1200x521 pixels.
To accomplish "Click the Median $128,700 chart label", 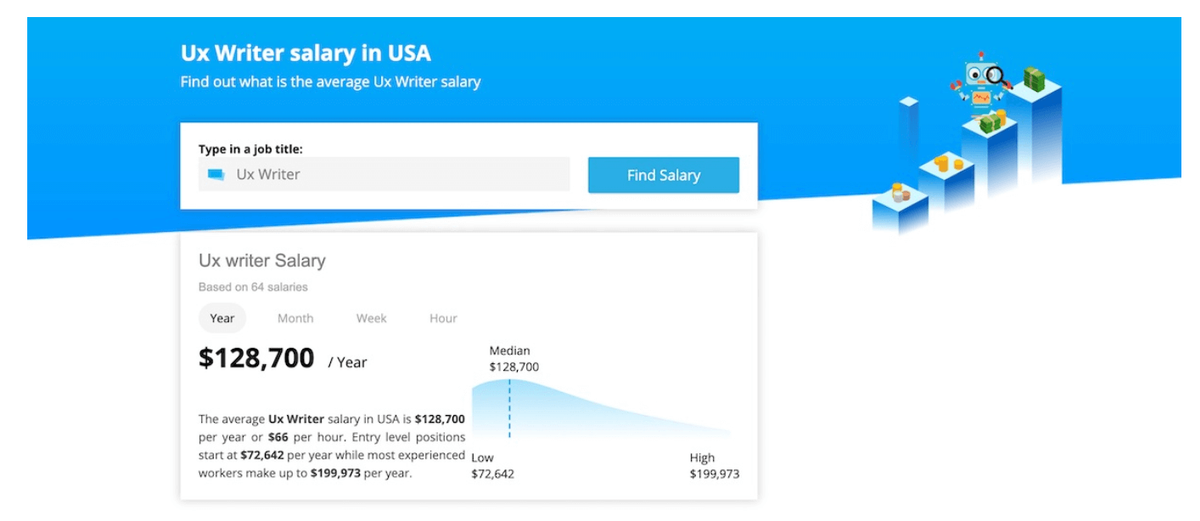I will 514,359.
